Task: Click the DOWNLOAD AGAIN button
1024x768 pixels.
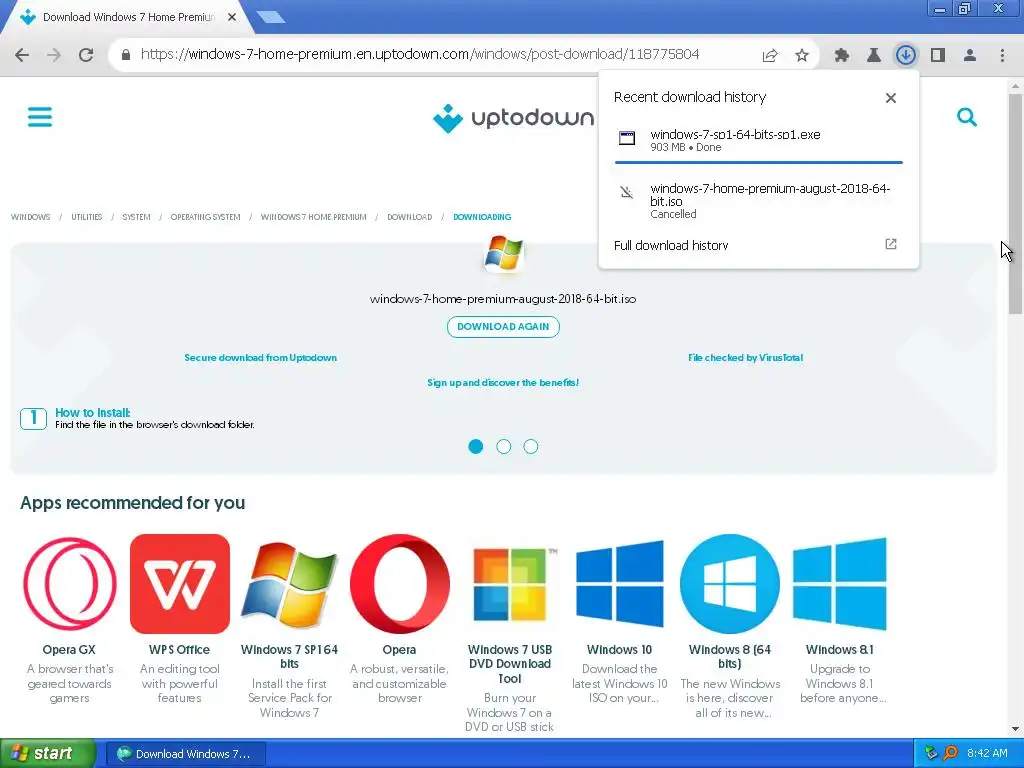Action: coord(504,327)
